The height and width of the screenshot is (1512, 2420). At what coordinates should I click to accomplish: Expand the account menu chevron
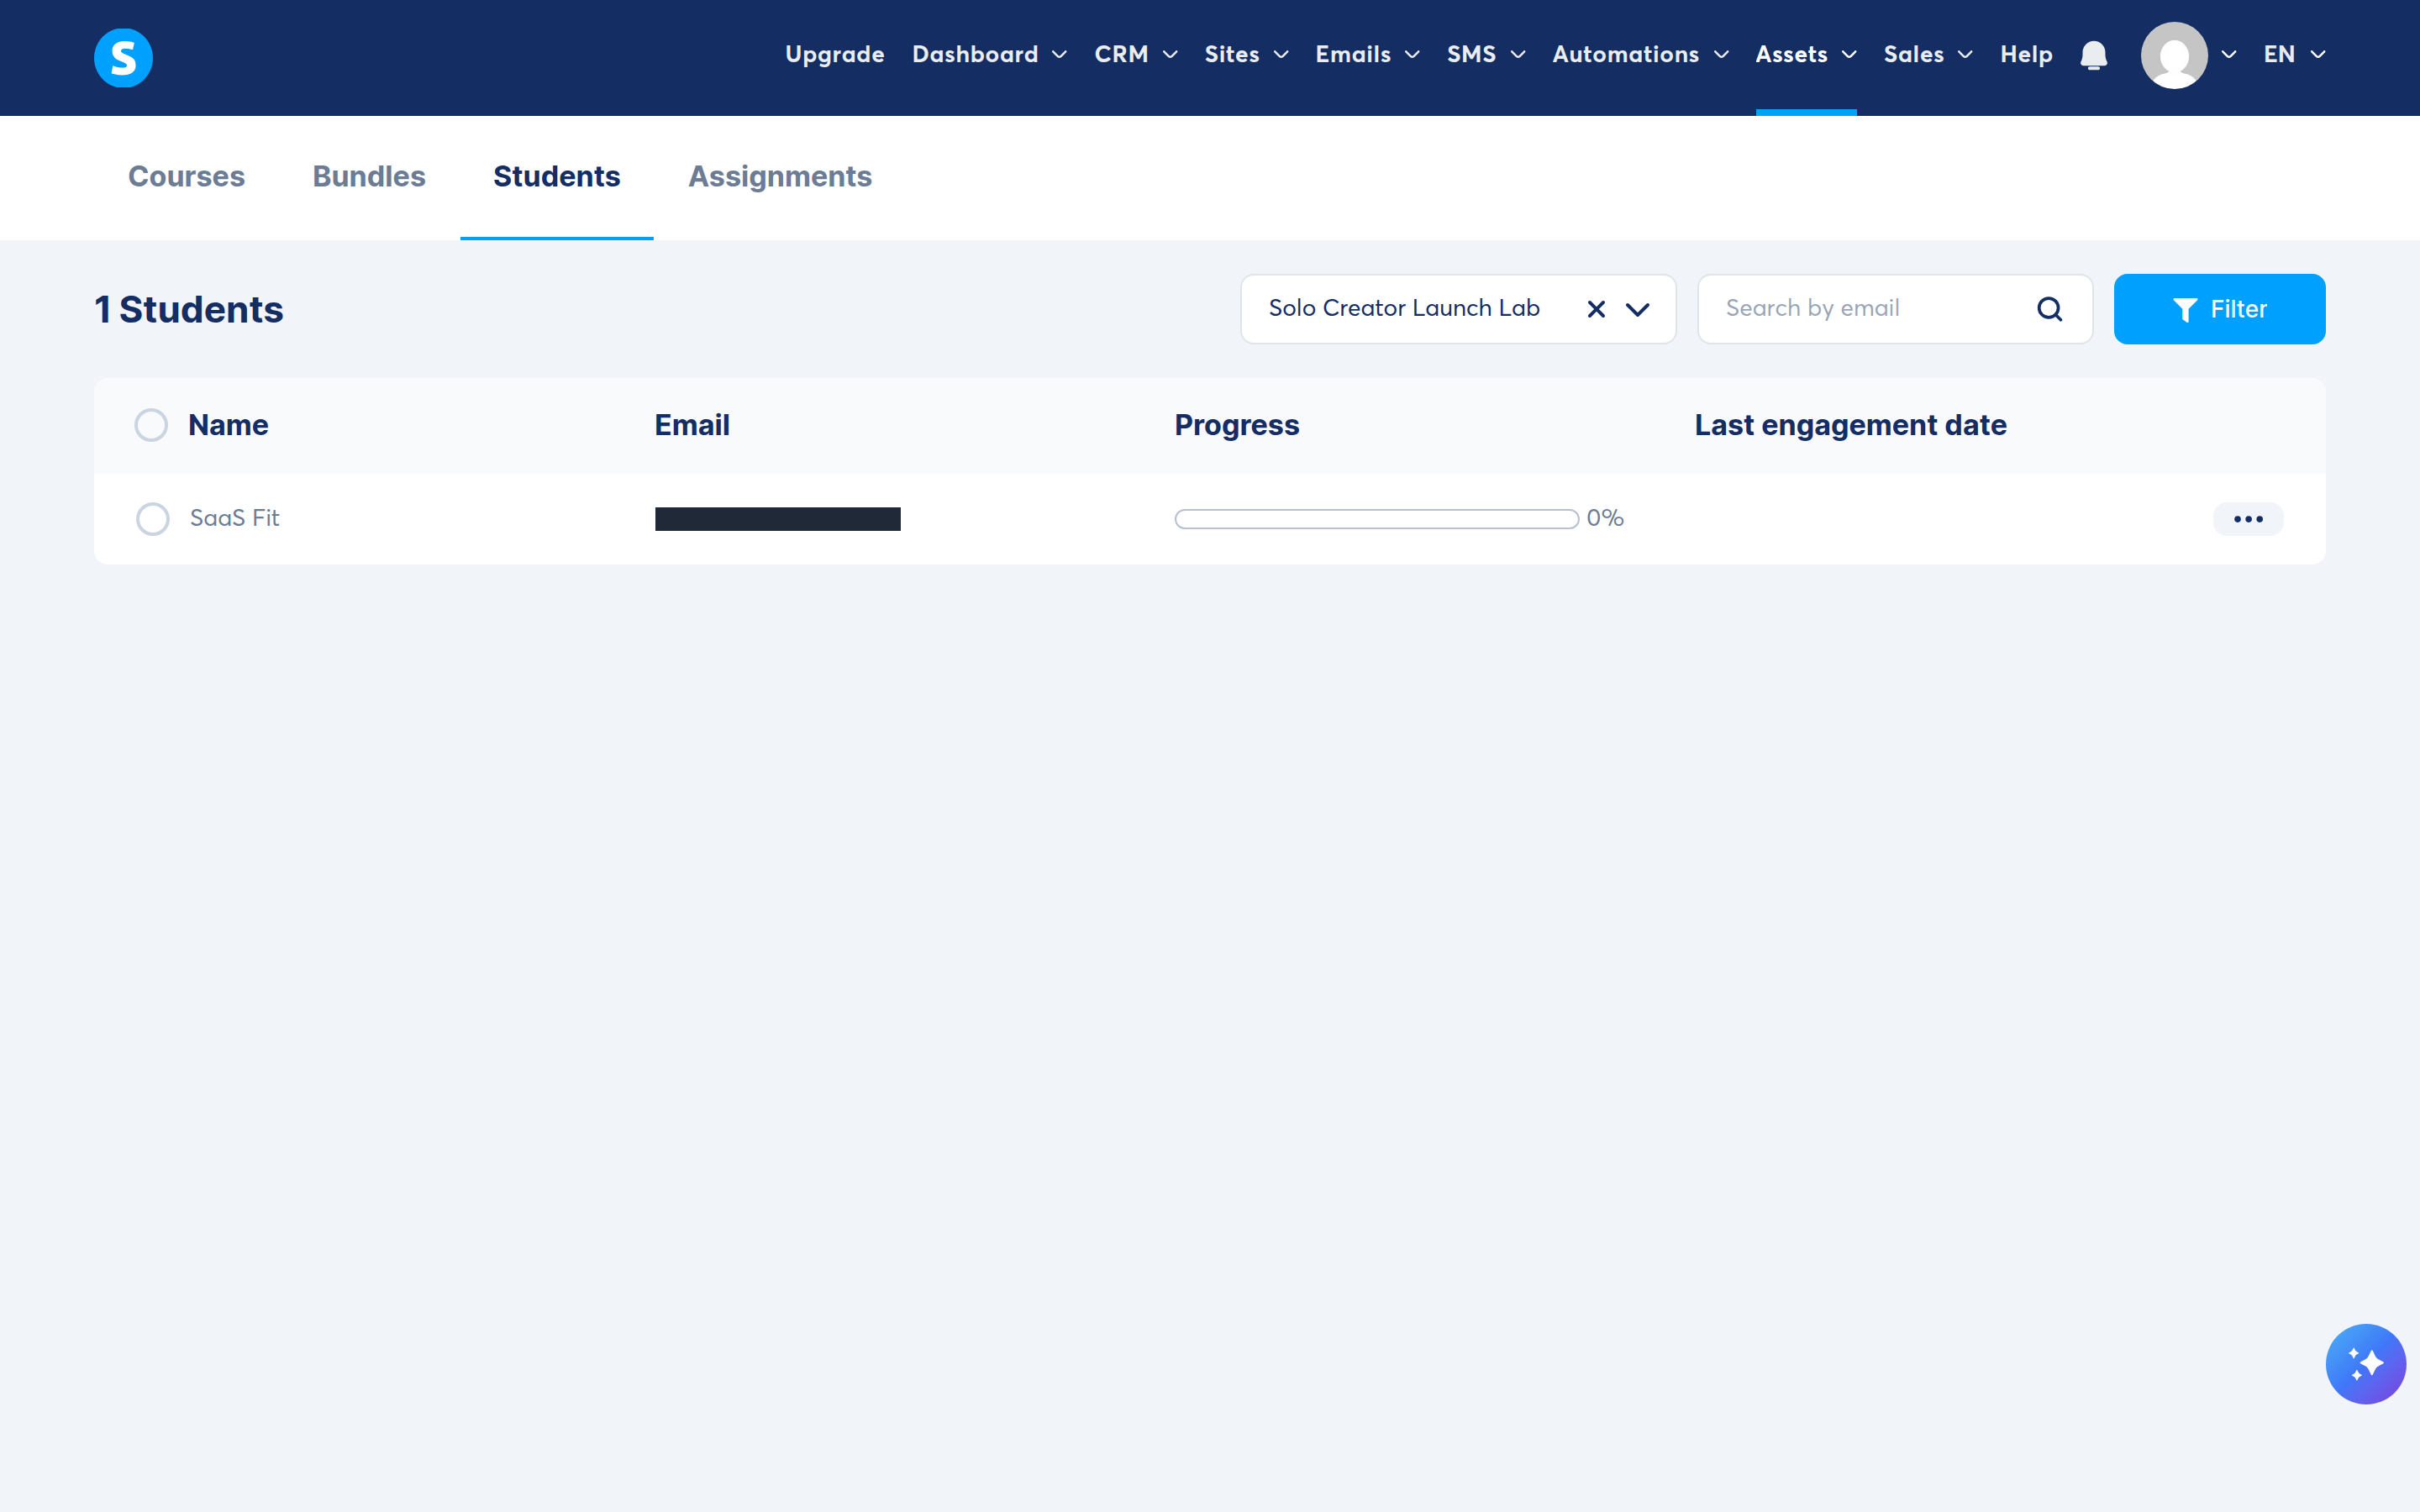2229,55
